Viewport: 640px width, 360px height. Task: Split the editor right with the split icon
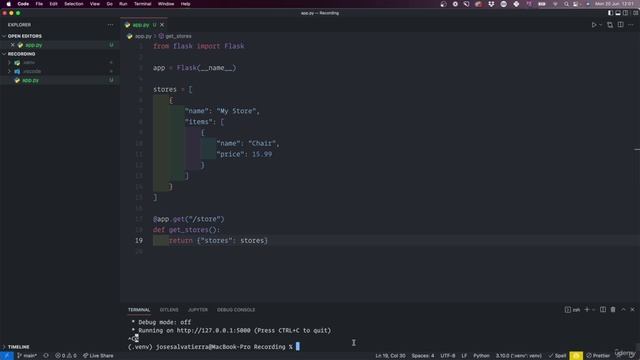[x=620, y=25]
